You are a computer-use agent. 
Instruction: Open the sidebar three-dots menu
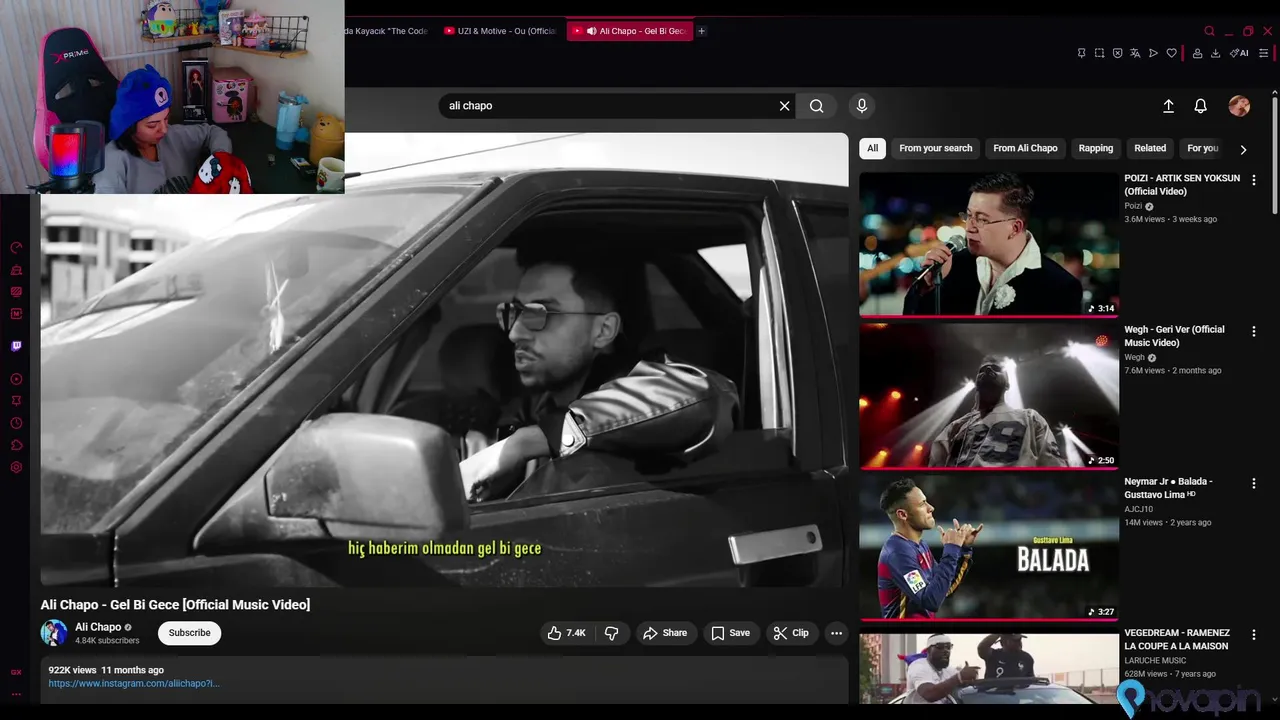(16, 694)
